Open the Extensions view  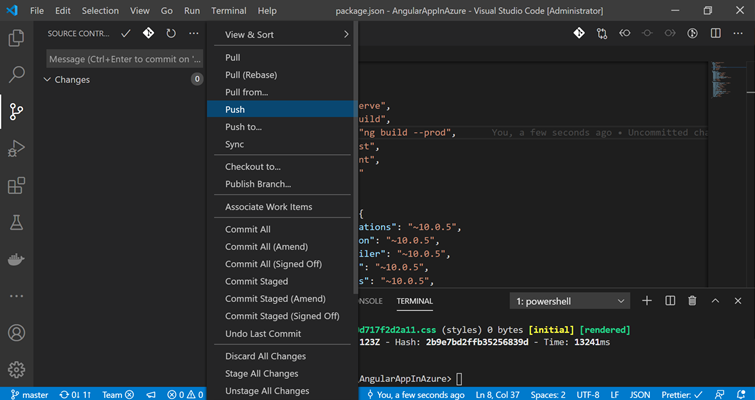(16, 186)
